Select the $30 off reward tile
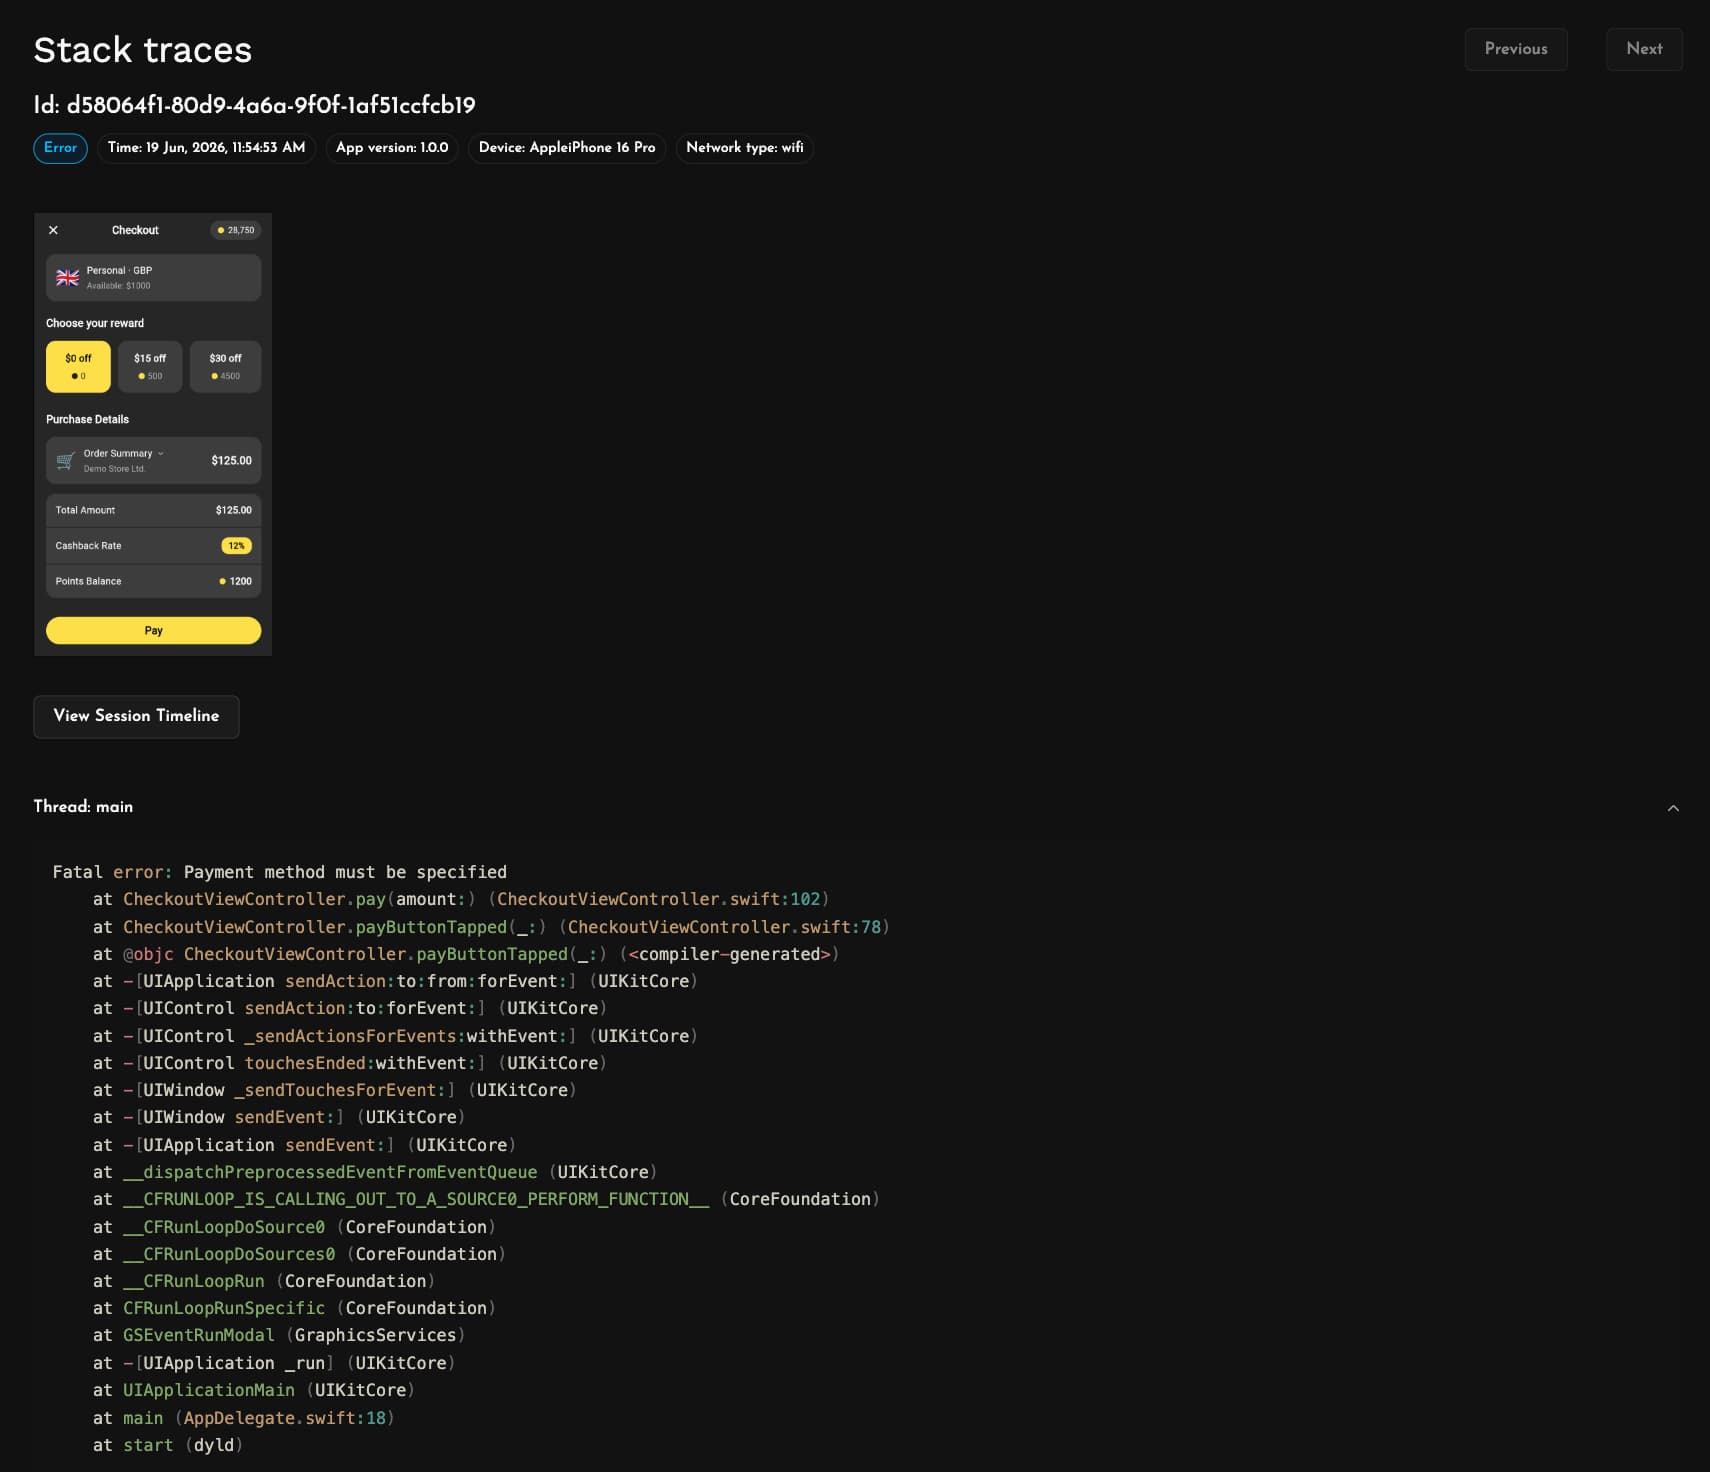 (x=225, y=367)
